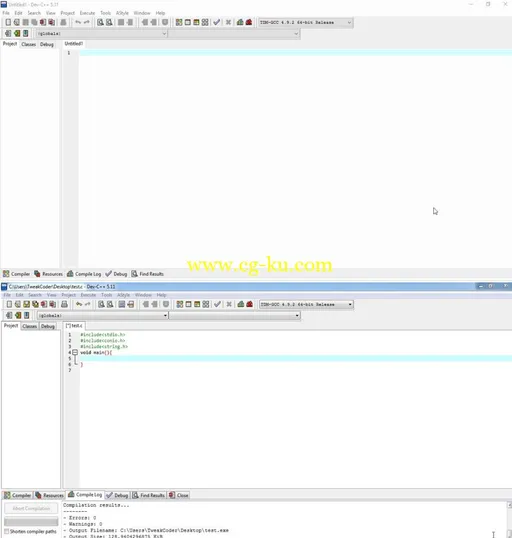The height and width of the screenshot is (538, 512).
Task: Click New file icon in Untitled1 window
Action: pyautogui.click(x=8, y=22)
